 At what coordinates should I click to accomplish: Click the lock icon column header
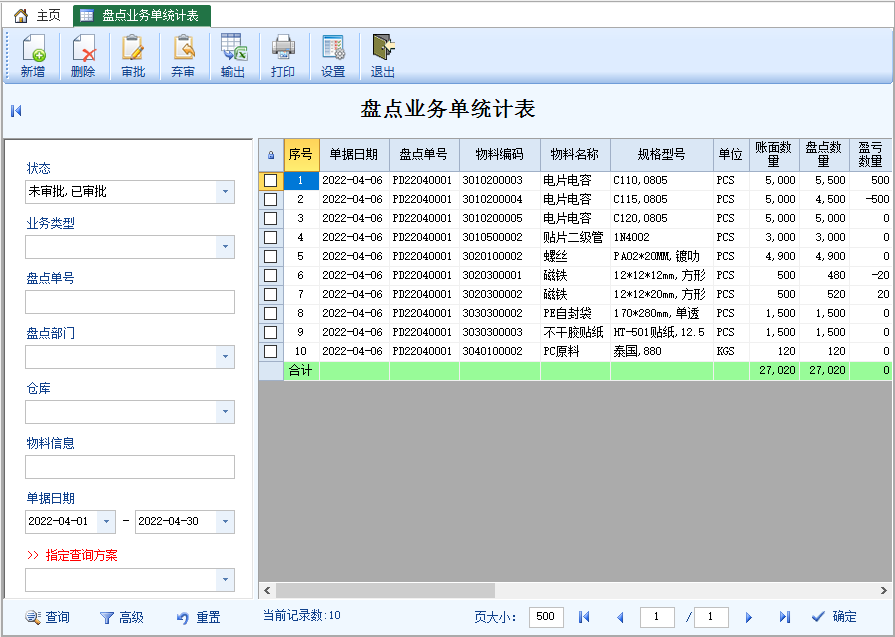click(x=271, y=155)
